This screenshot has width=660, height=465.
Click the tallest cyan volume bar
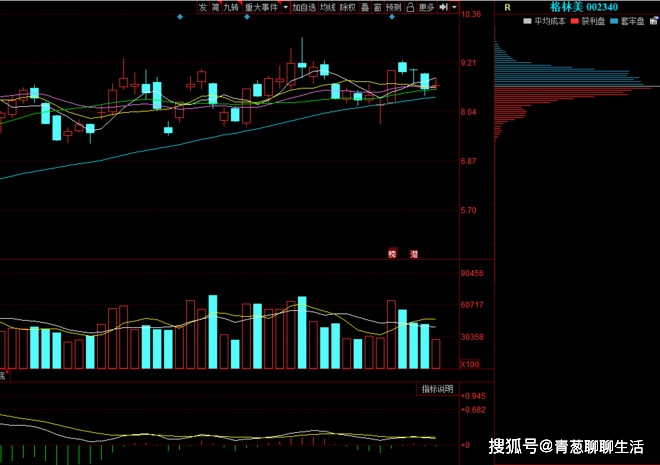(x=213, y=332)
